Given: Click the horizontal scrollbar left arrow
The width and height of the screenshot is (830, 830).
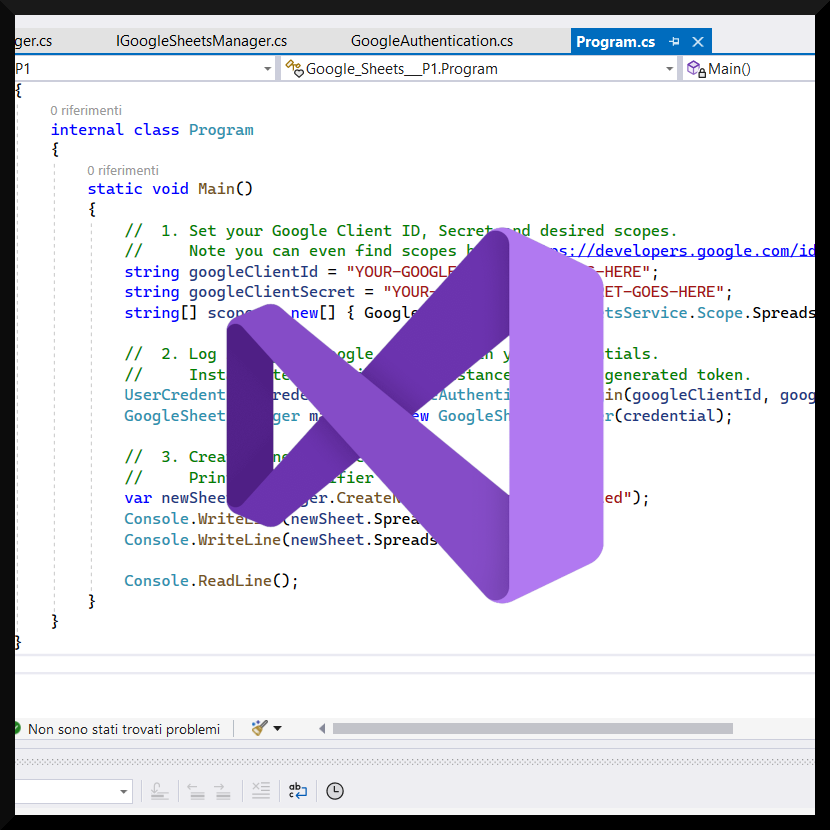Looking at the screenshot, I should coord(322,729).
